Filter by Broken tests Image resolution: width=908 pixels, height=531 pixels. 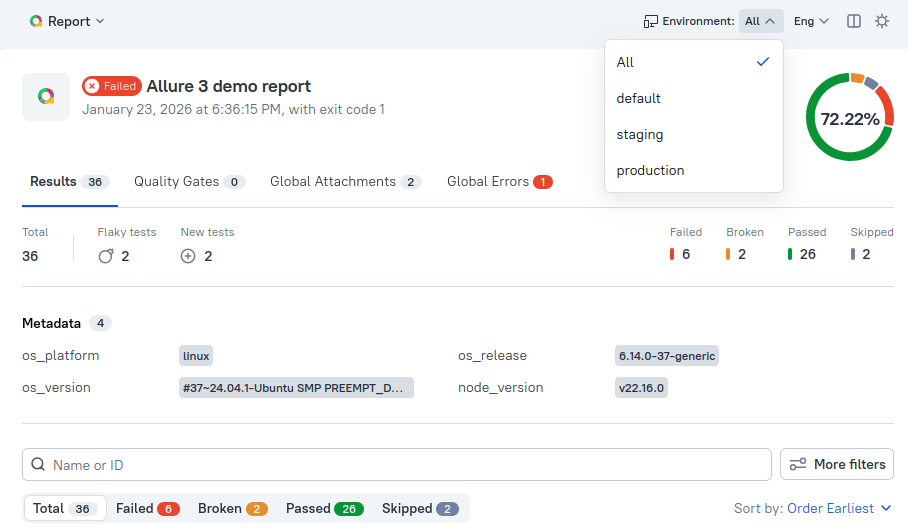click(x=233, y=508)
